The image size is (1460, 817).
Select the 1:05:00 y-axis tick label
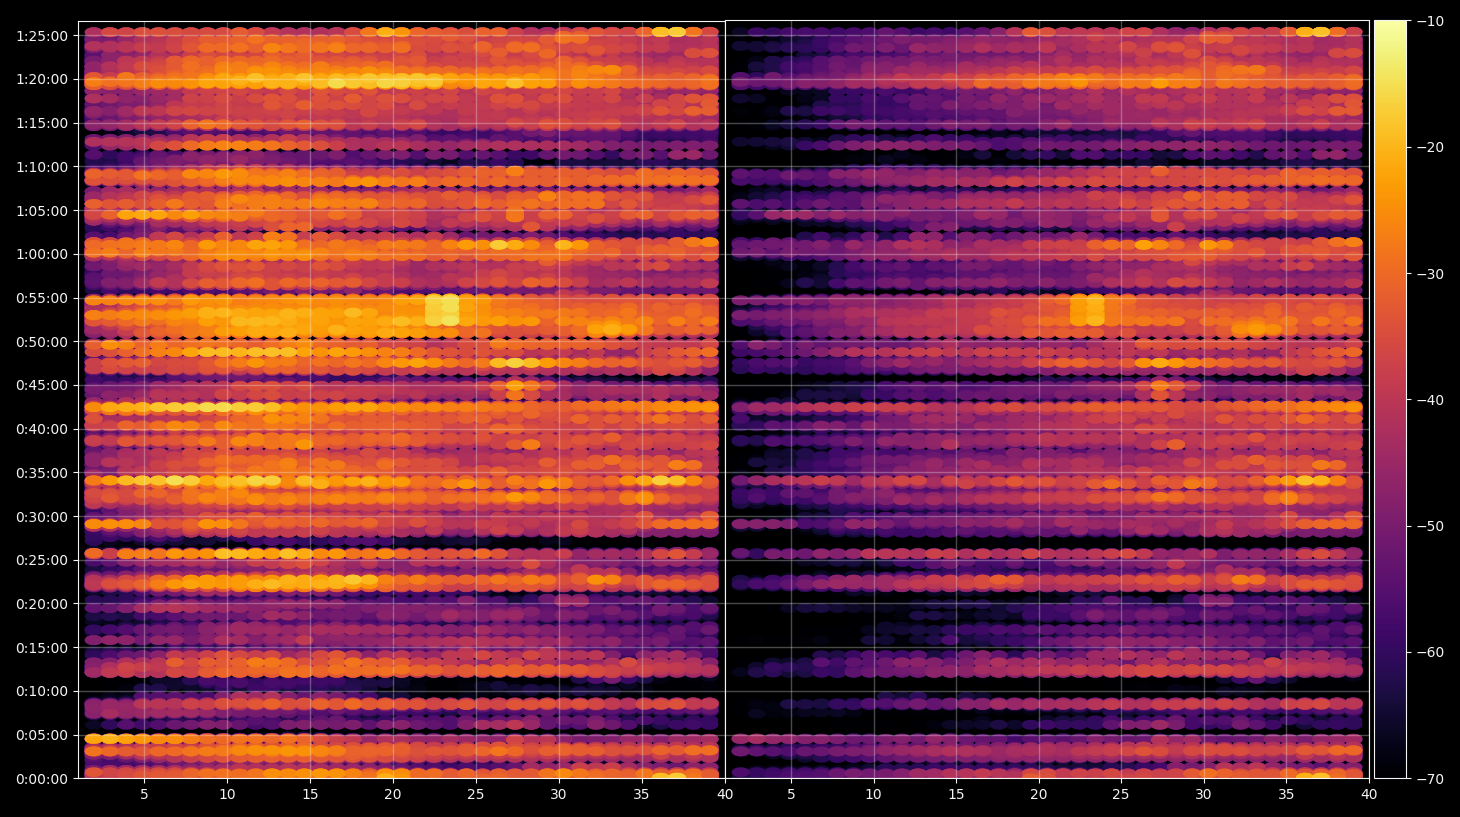[42, 211]
